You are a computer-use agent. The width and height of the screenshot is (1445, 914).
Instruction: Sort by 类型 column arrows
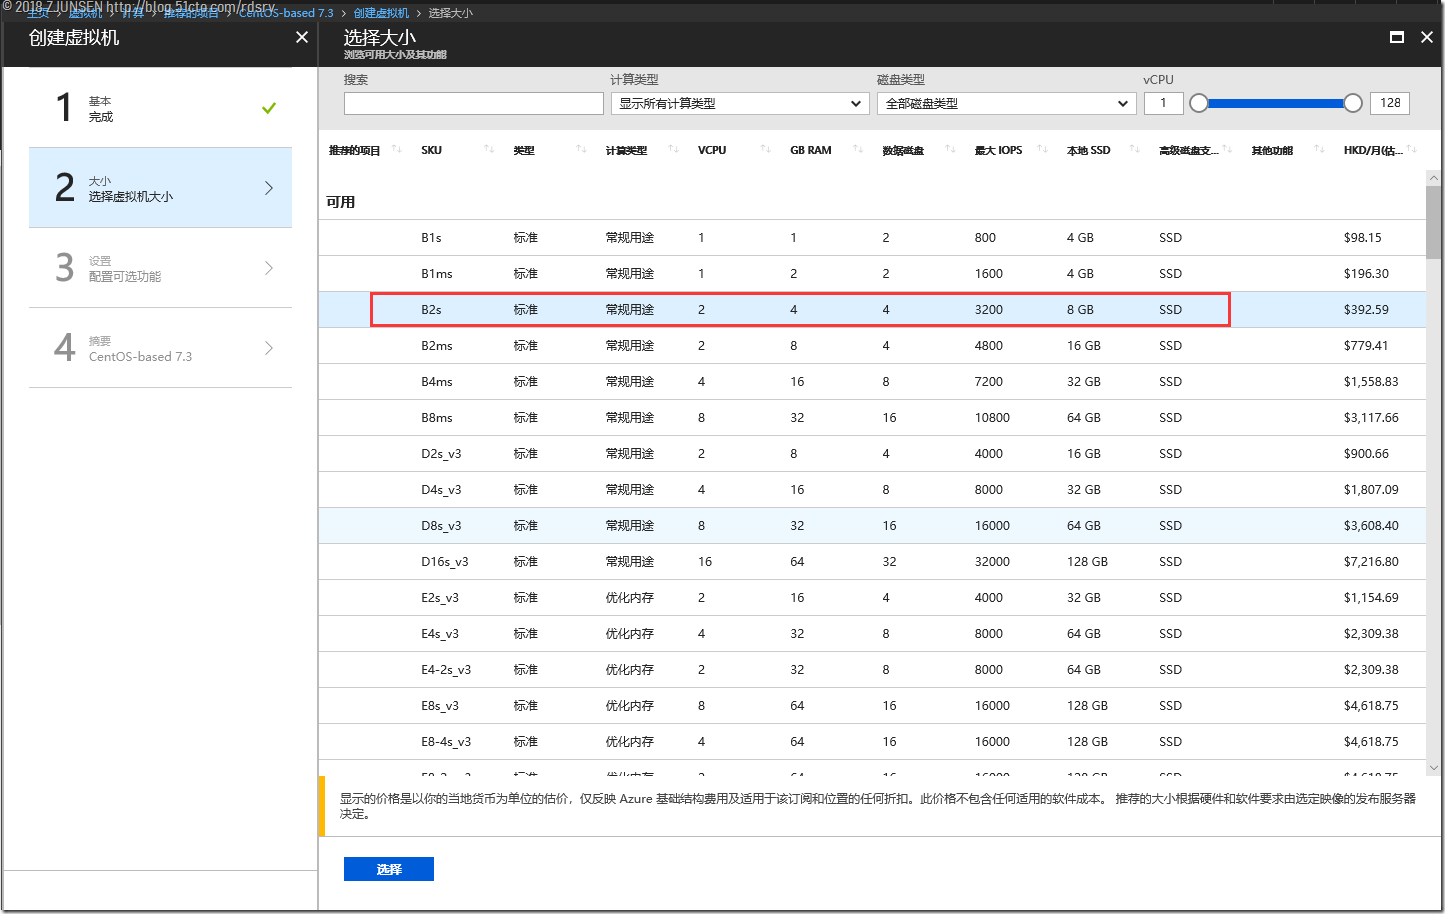click(582, 150)
